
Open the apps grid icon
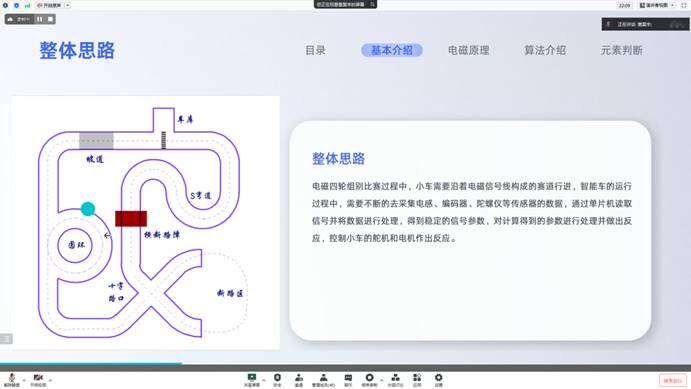click(417, 378)
